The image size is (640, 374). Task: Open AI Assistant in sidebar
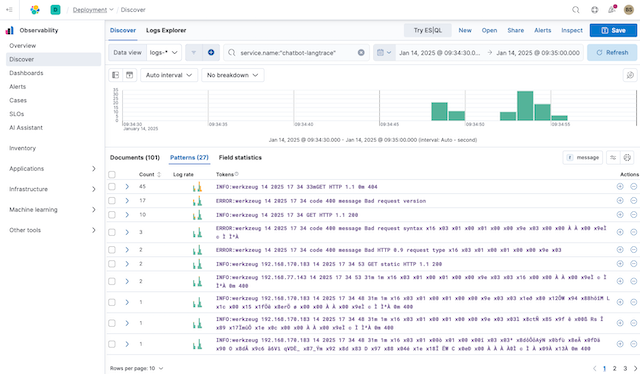coord(26,127)
